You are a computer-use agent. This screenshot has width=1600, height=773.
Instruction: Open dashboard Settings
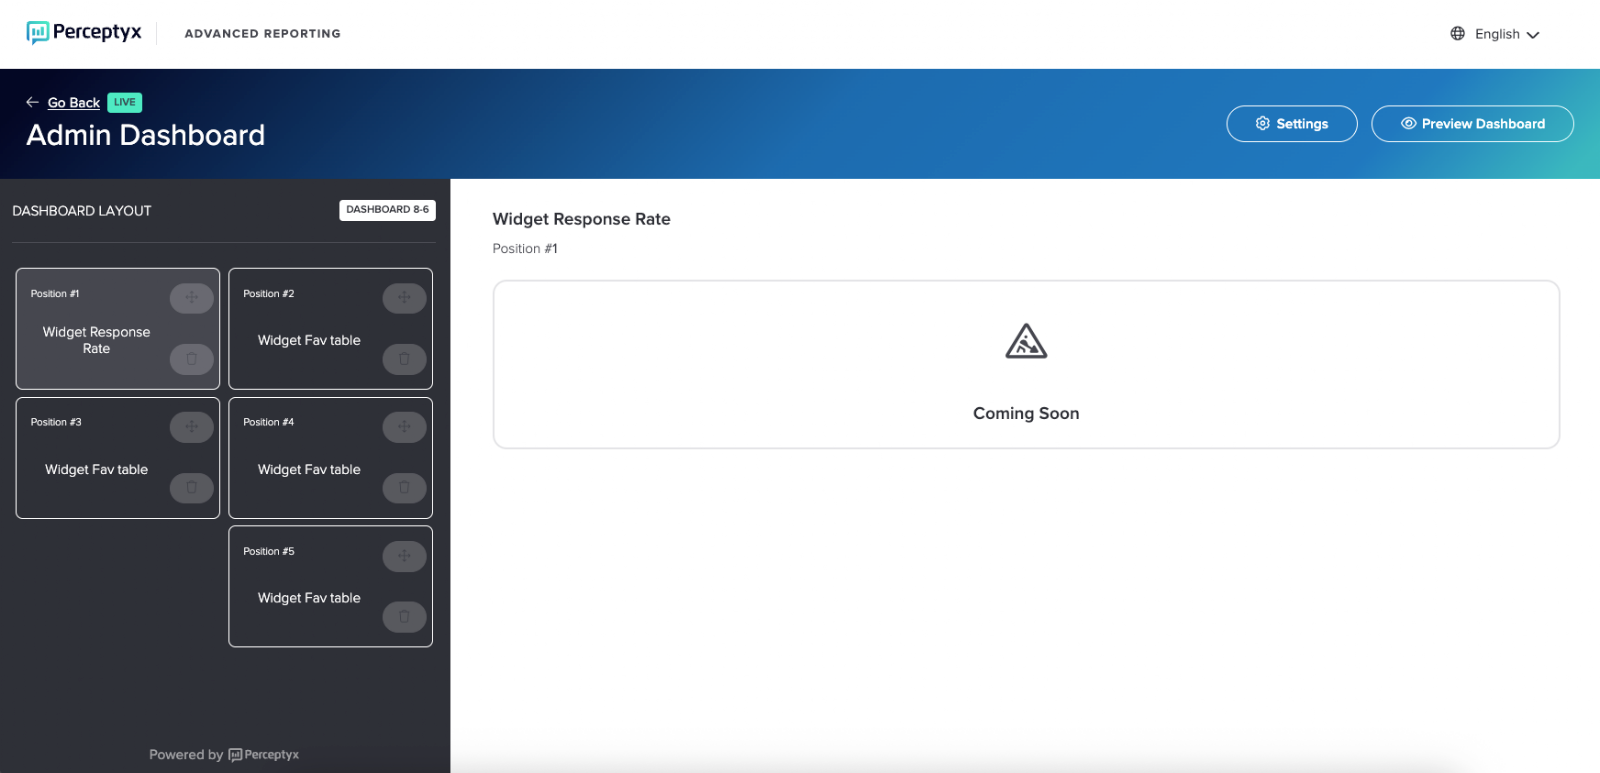1292,124
